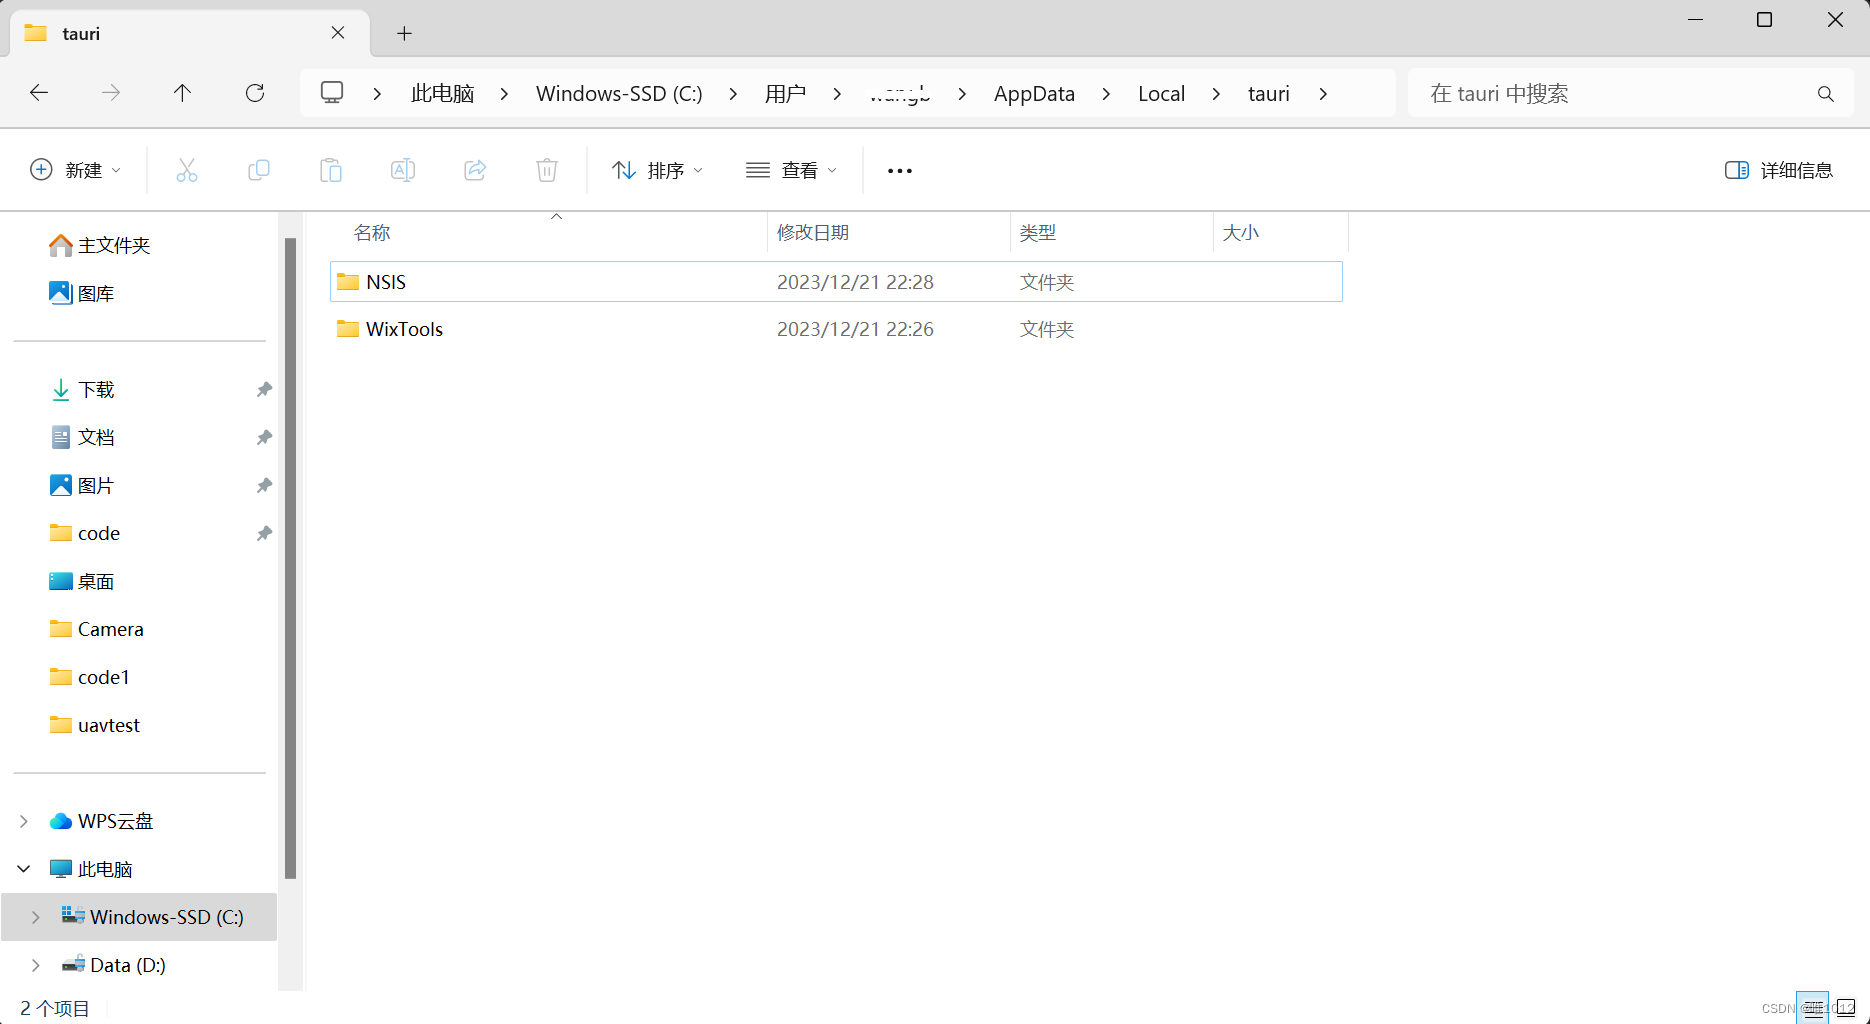Go forward using the forward arrow
Screen dimensions: 1870x1024
[111, 93]
